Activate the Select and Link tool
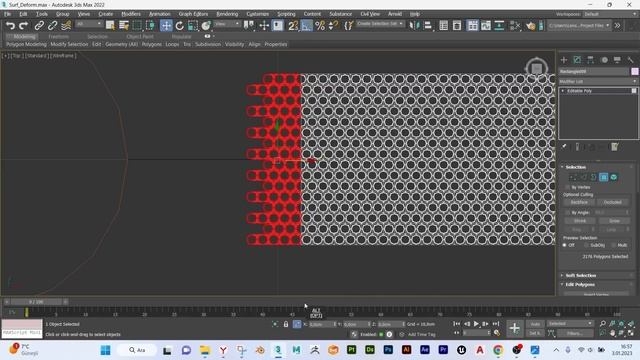The width and height of the screenshot is (640, 360). (x=39, y=26)
